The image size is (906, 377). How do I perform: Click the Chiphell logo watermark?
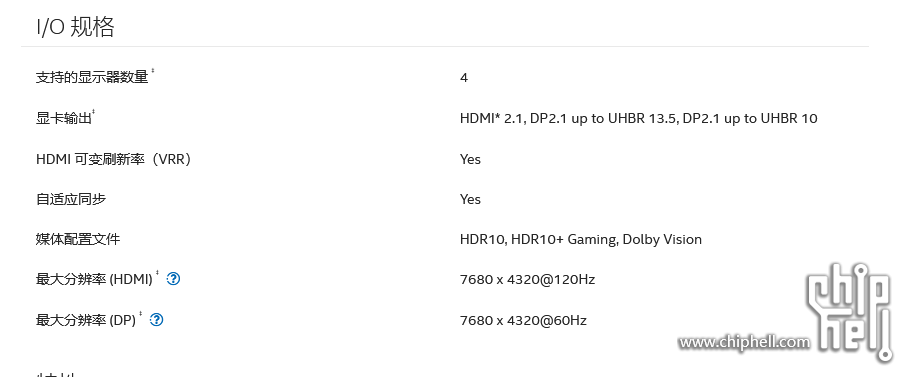click(x=849, y=312)
